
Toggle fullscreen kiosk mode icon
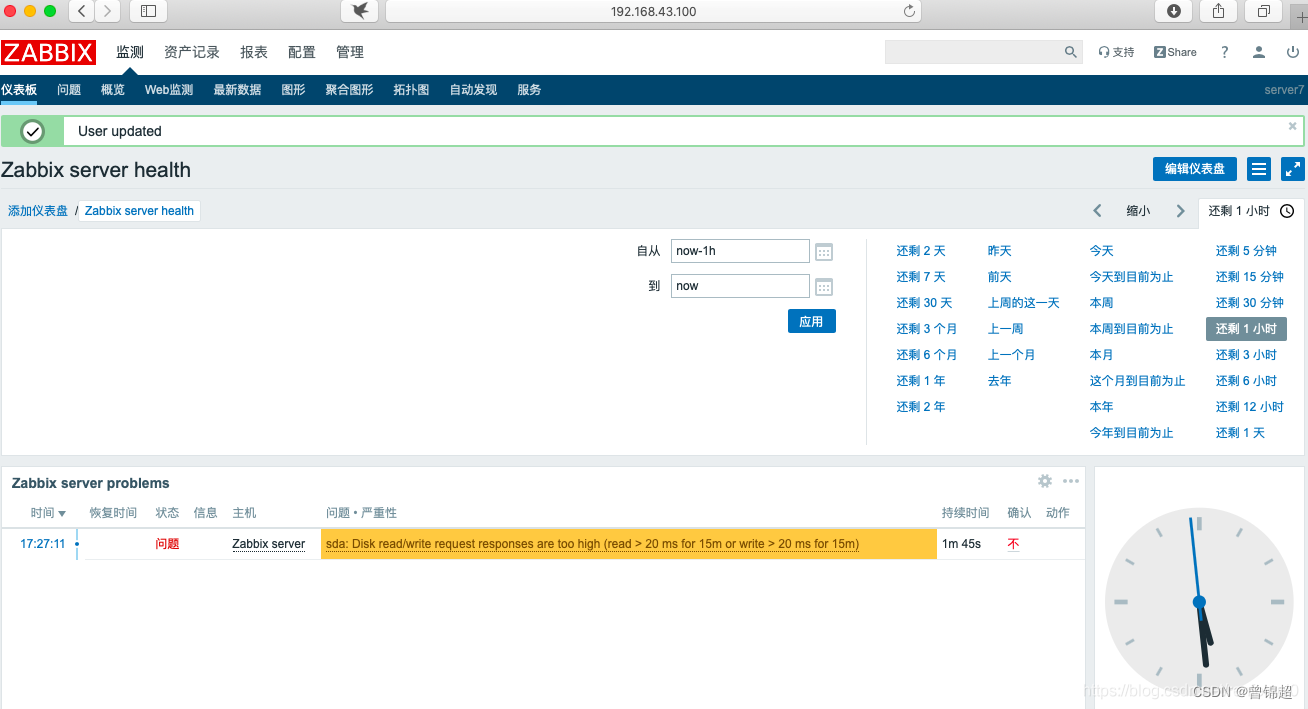[x=1293, y=169]
